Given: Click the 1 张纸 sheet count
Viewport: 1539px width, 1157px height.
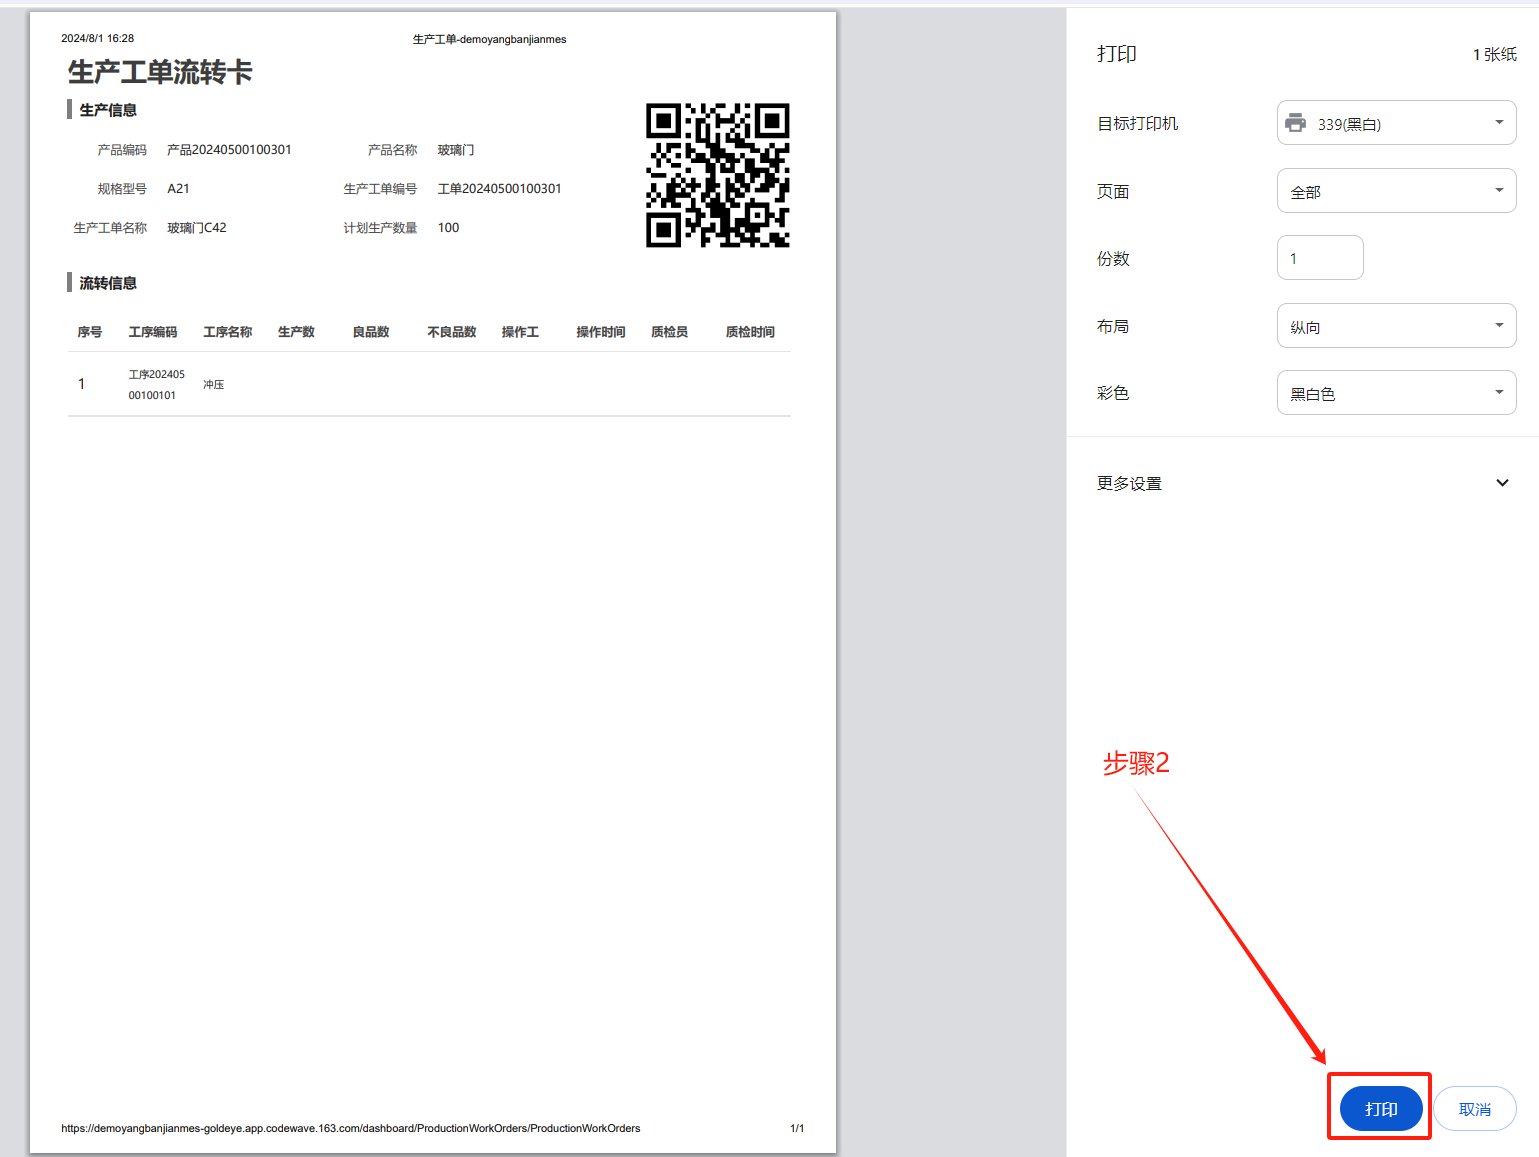Looking at the screenshot, I should click(1495, 54).
